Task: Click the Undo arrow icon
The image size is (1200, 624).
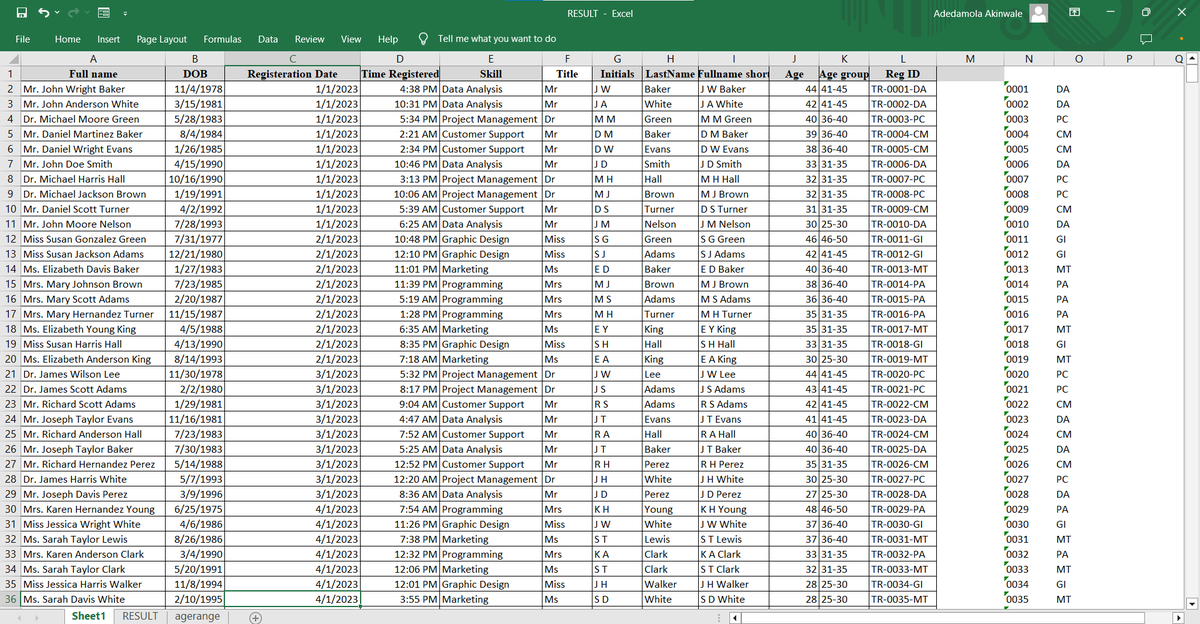Action: click(44, 13)
